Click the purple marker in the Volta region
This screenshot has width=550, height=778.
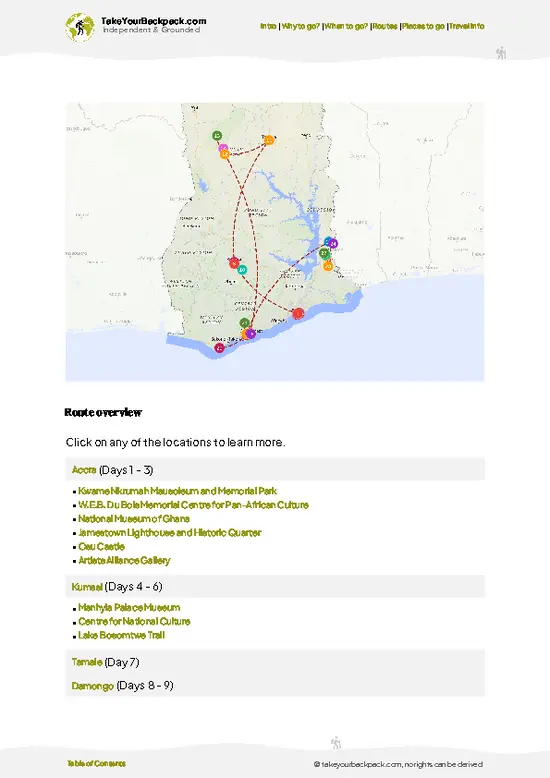(333, 244)
